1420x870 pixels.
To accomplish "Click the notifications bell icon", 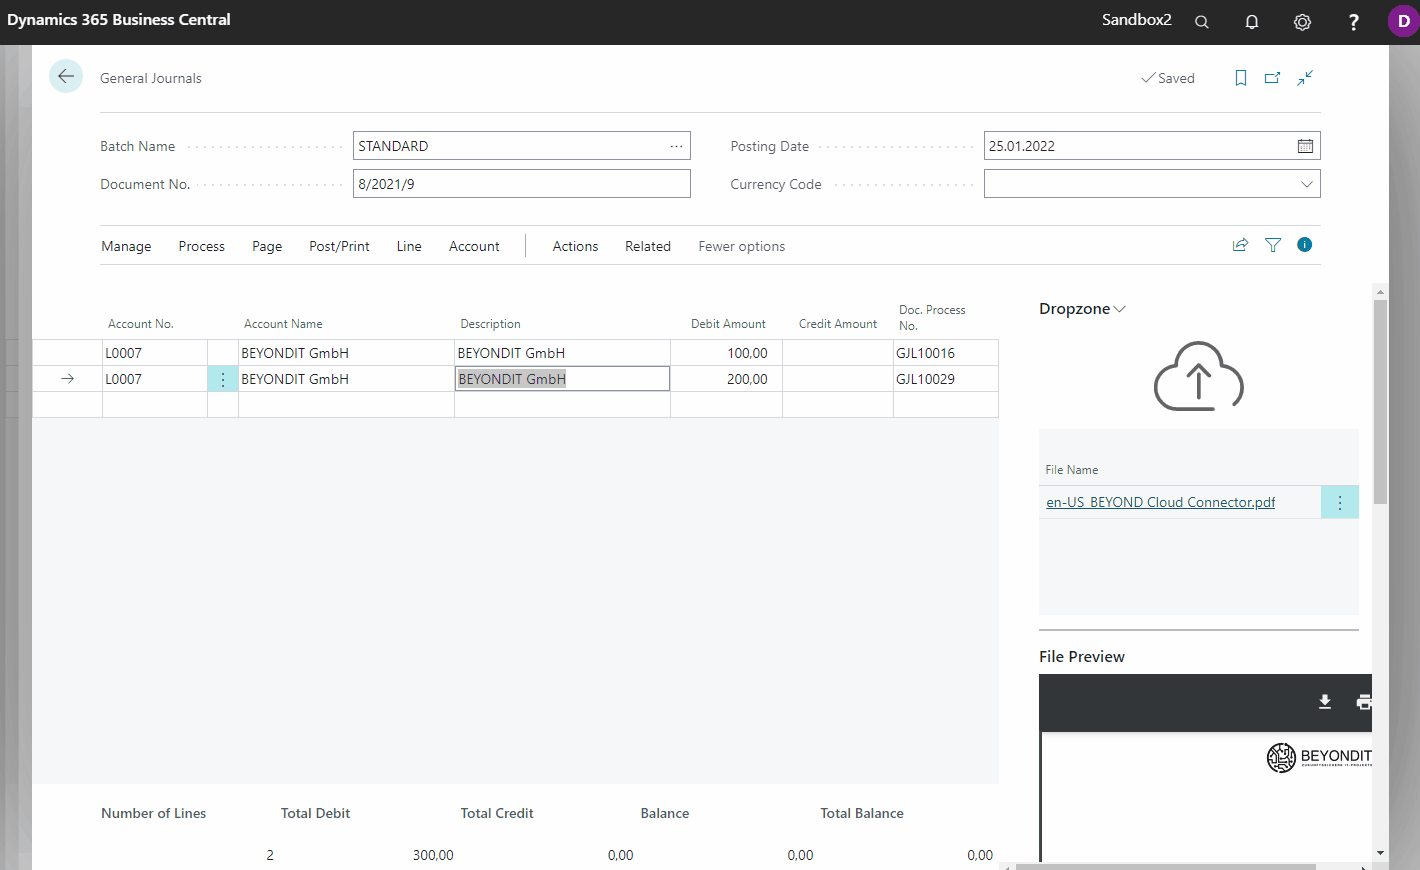I will [x=1252, y=21].
